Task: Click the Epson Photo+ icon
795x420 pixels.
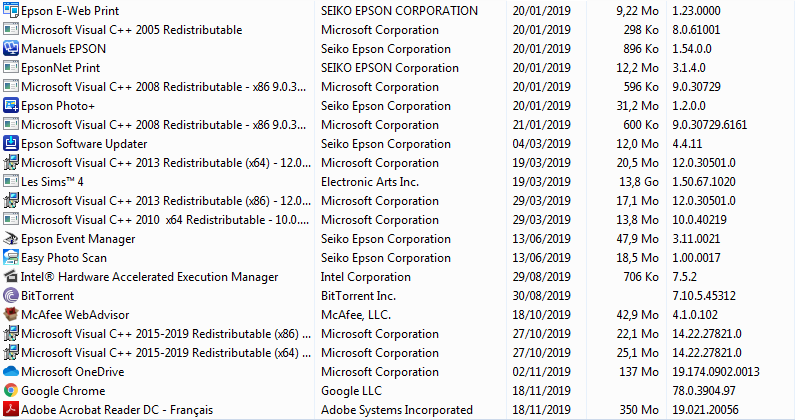Action: coord(11,106)
